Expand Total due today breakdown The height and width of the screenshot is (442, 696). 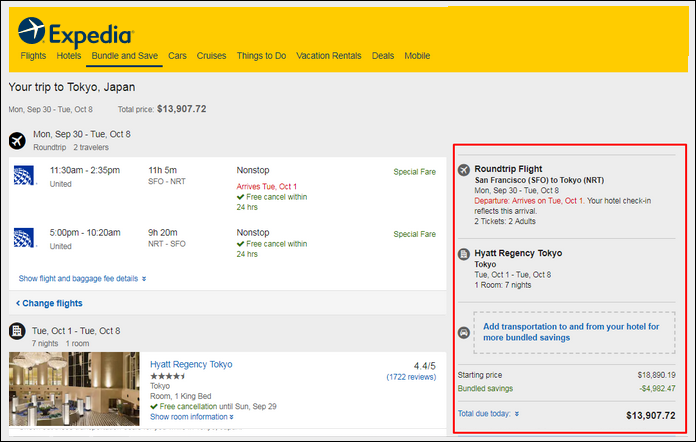tap(488, 414)
